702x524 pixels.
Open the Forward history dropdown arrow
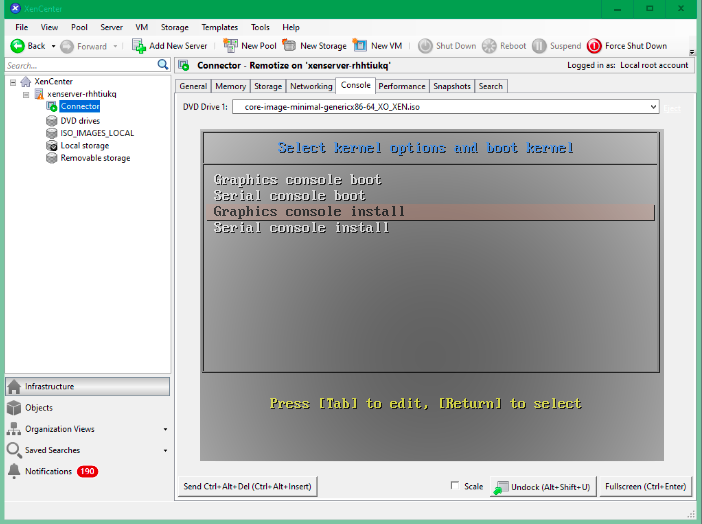tap(115, 46)
